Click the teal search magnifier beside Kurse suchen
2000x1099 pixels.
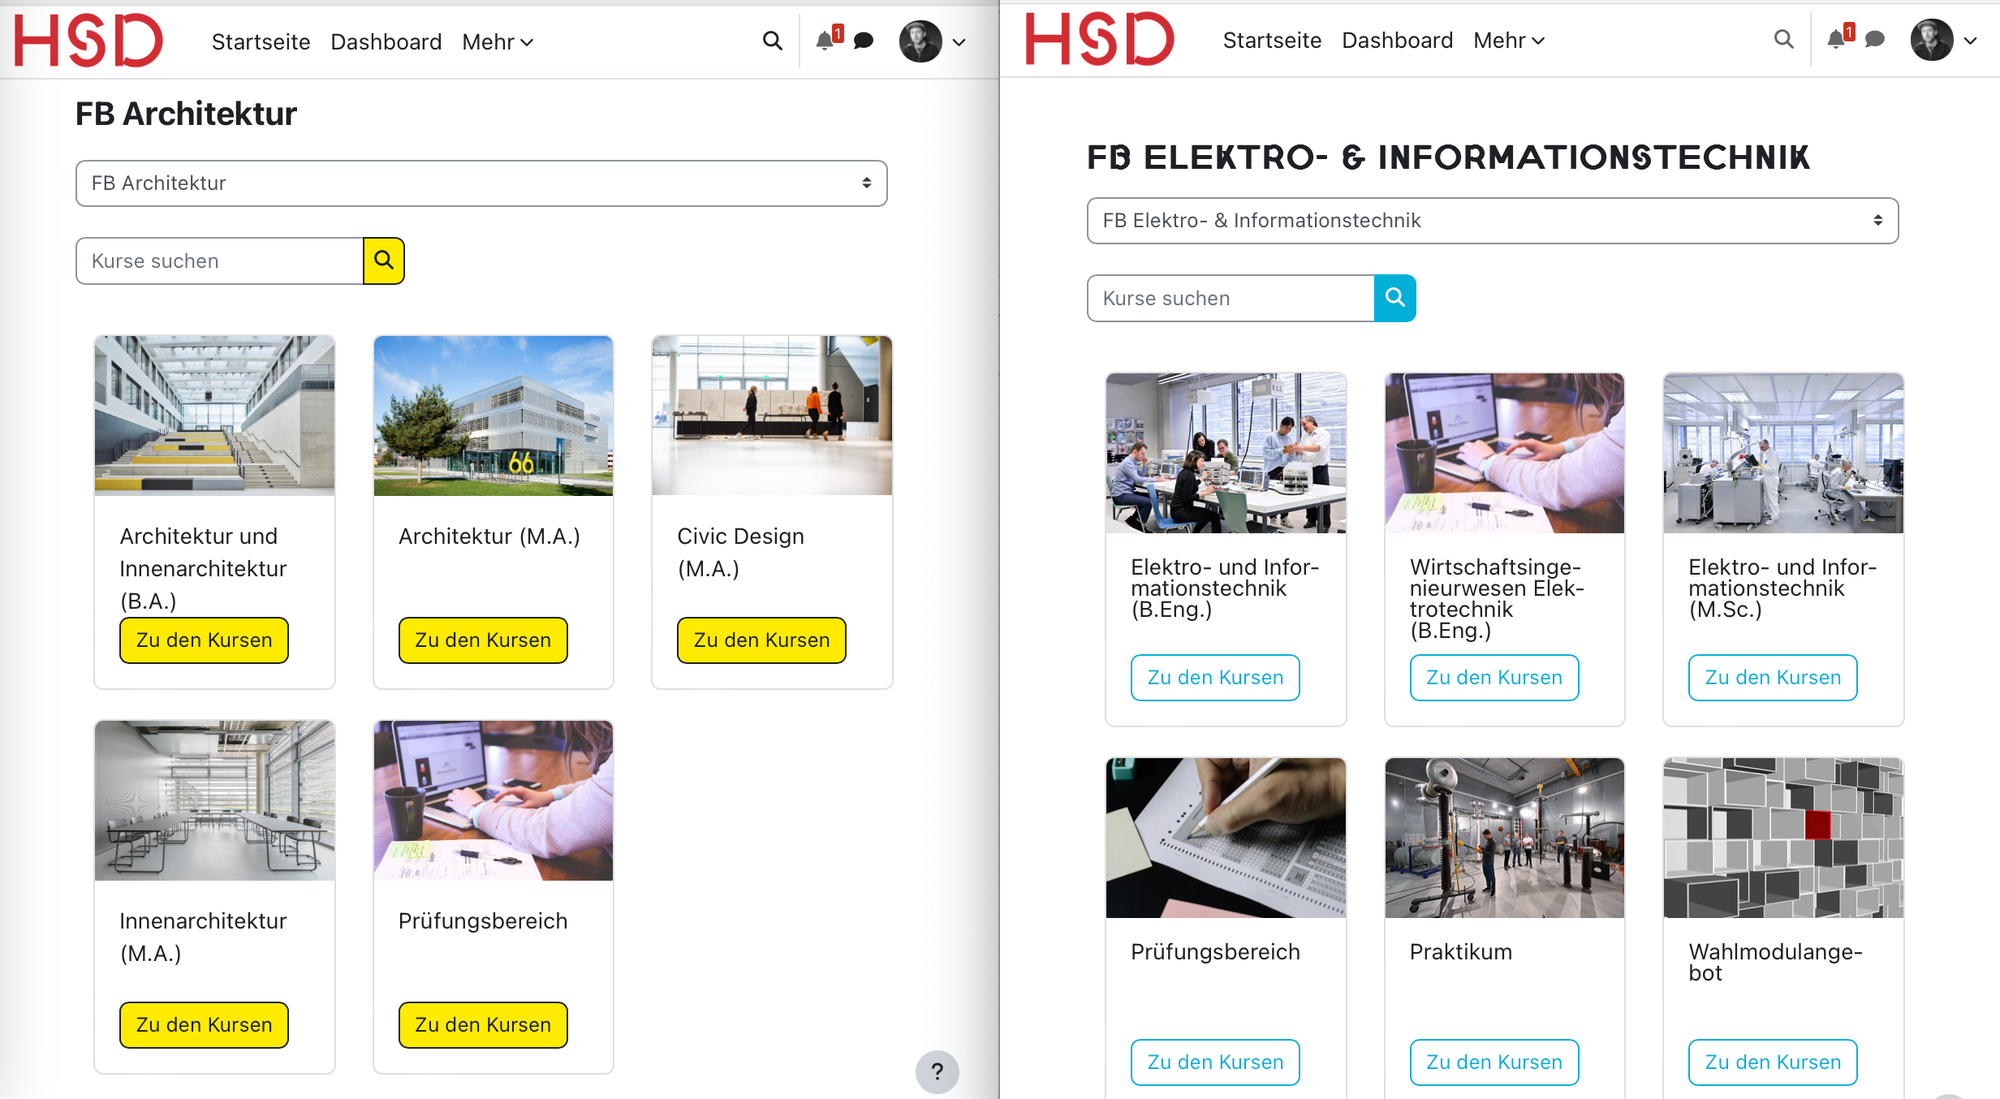click(x=1394, y=297)
